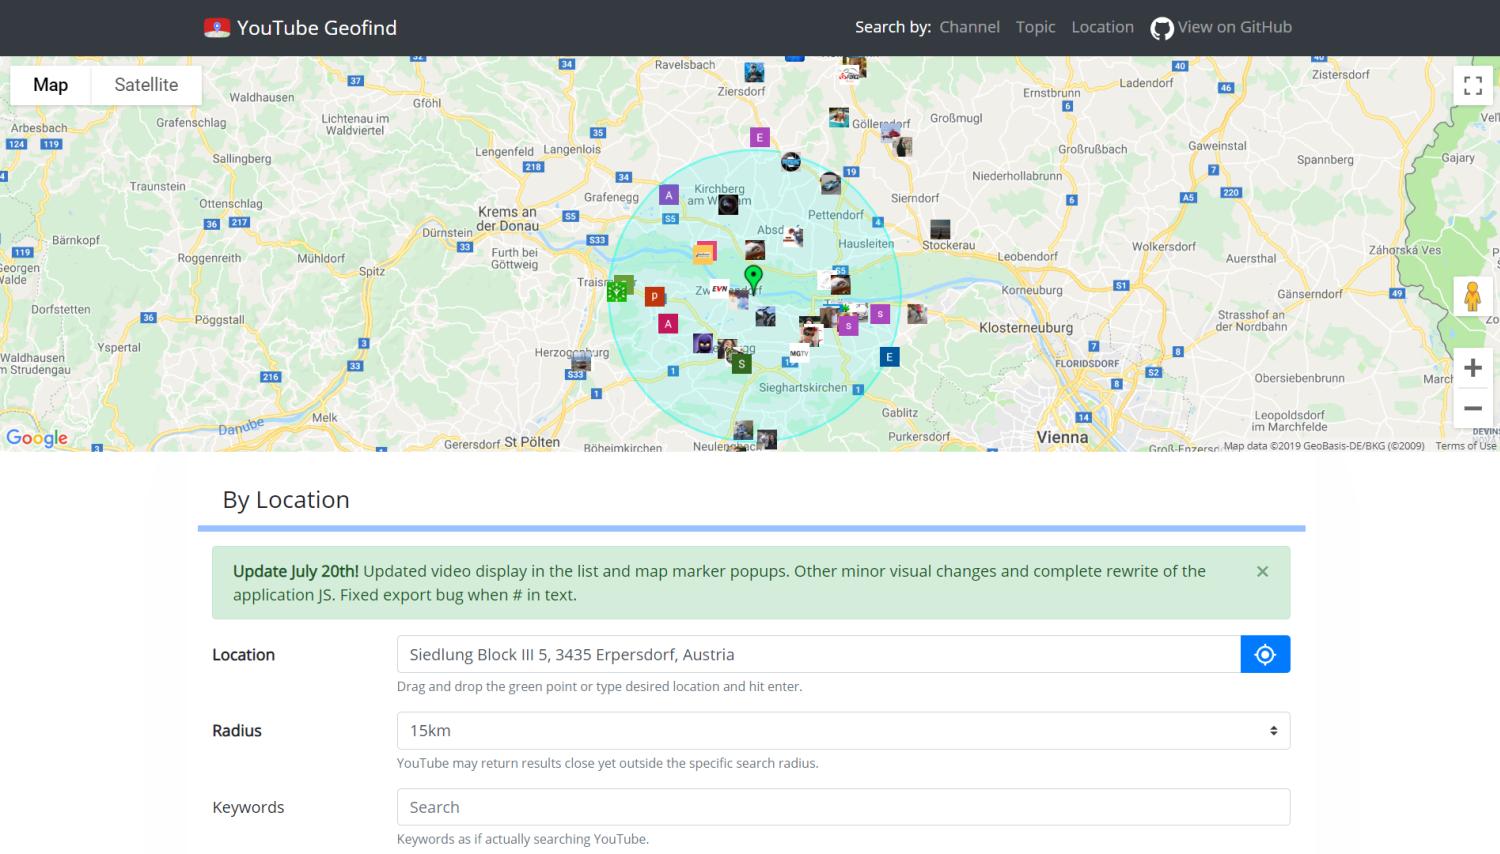Zoom out of the map
1500x854 pixels.
pyautogui.click(x=1472, y=408)
